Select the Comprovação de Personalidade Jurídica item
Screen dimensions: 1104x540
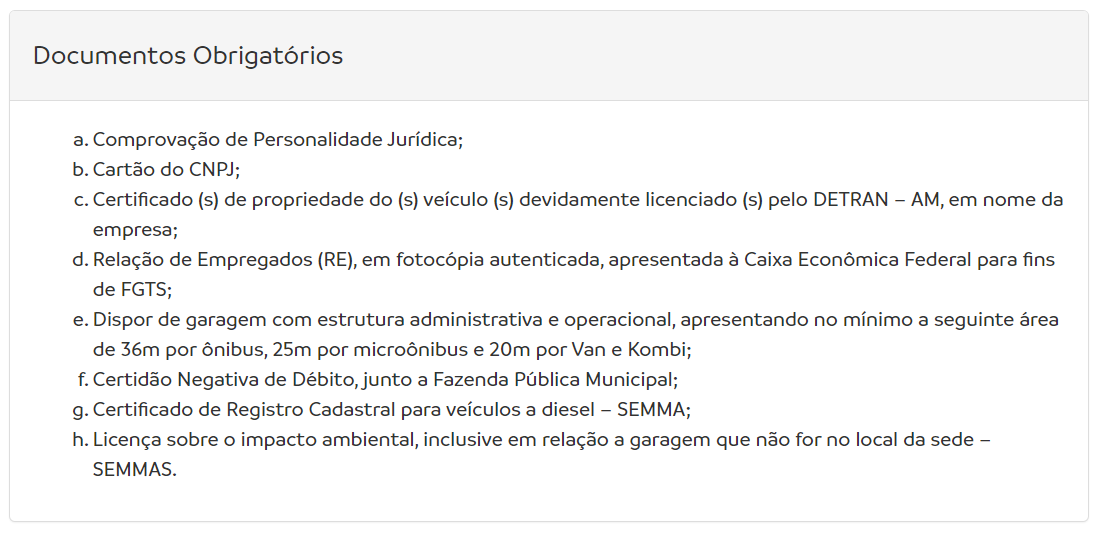coord(278,140)
